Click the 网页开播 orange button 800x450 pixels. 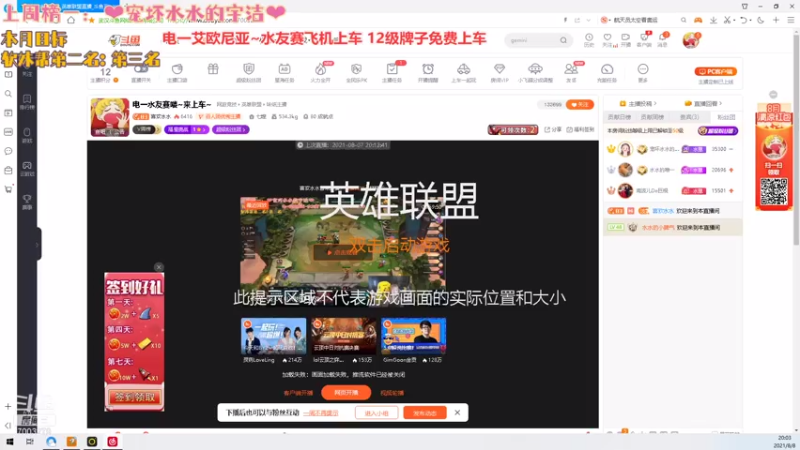[346, 392]
